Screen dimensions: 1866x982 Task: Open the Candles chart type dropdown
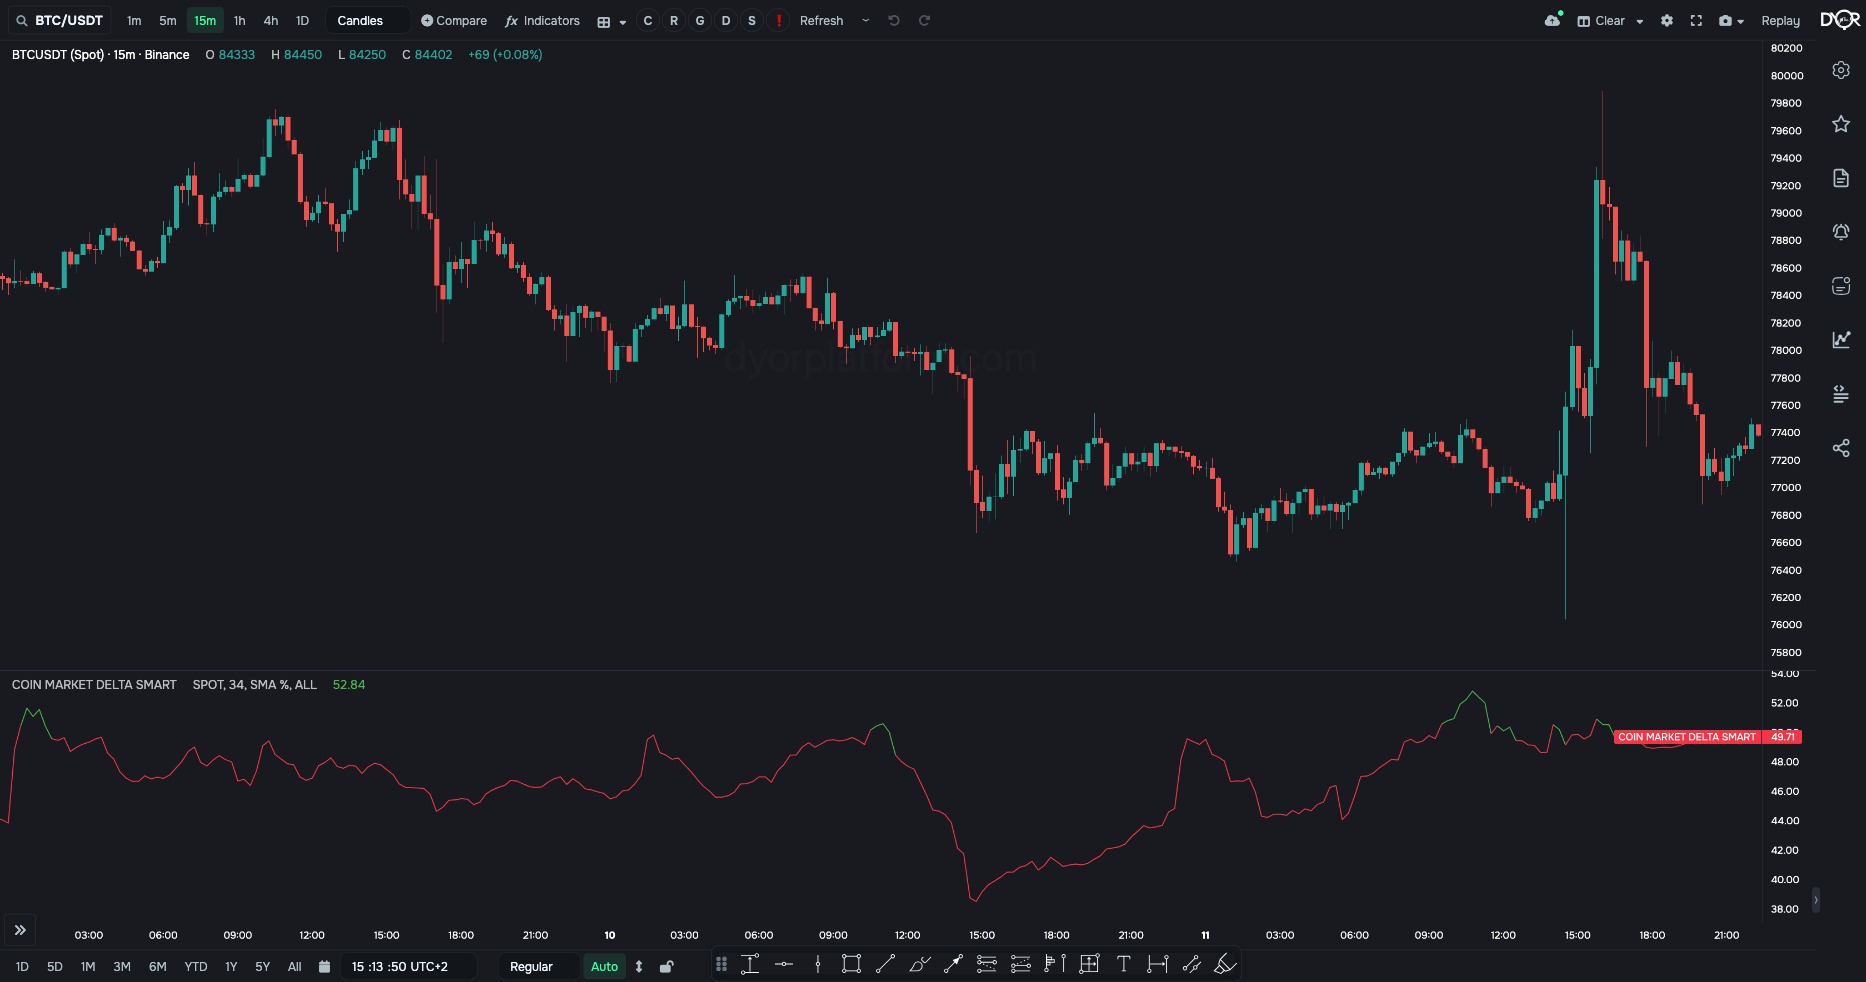point(367,20)
